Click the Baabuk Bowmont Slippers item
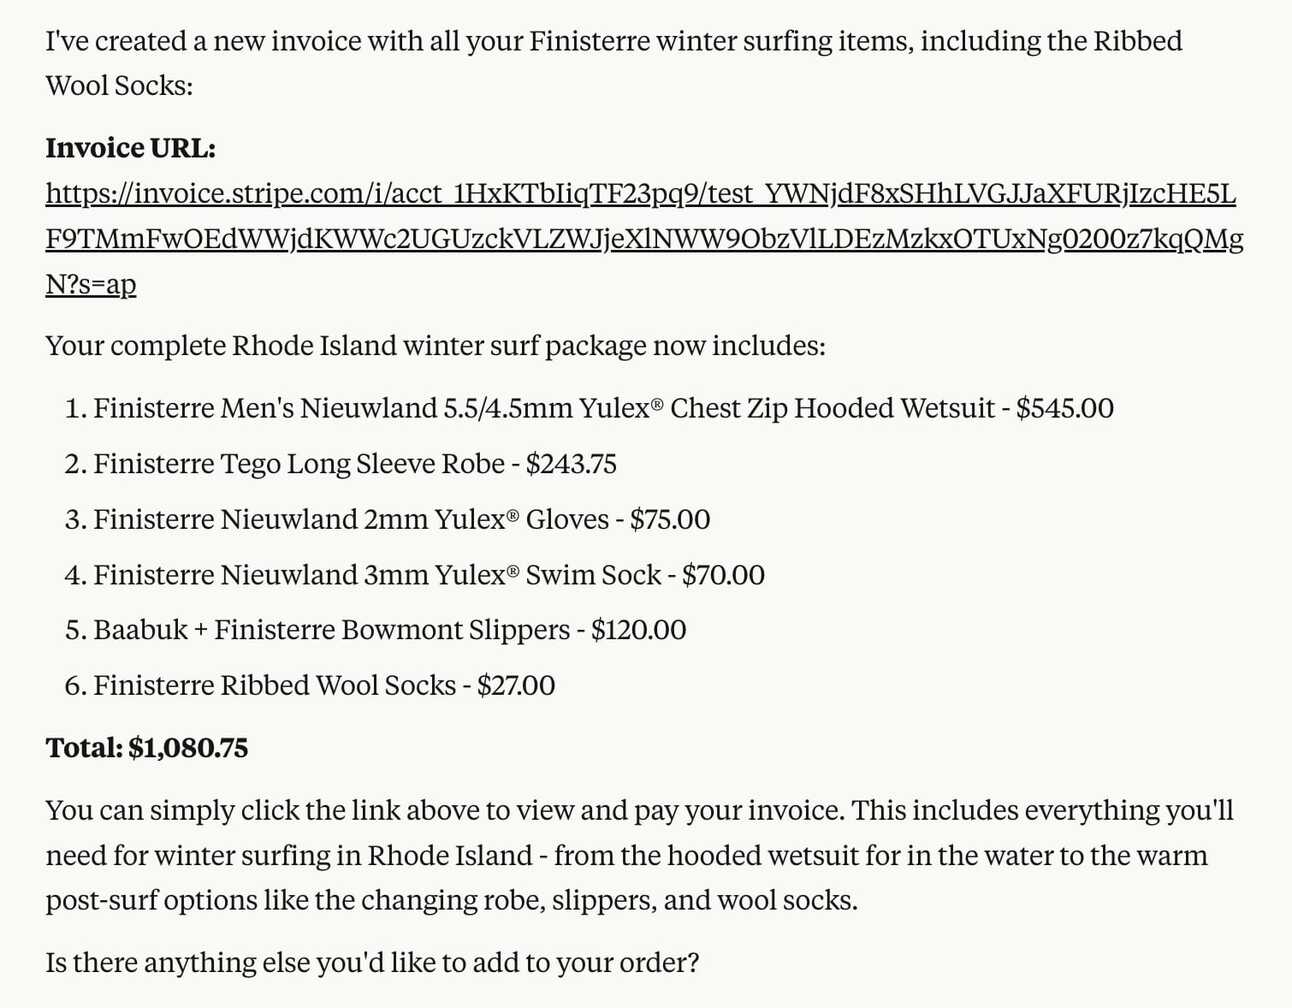This screenshot has width=1292, height=1008. click(x=332, y=630)
